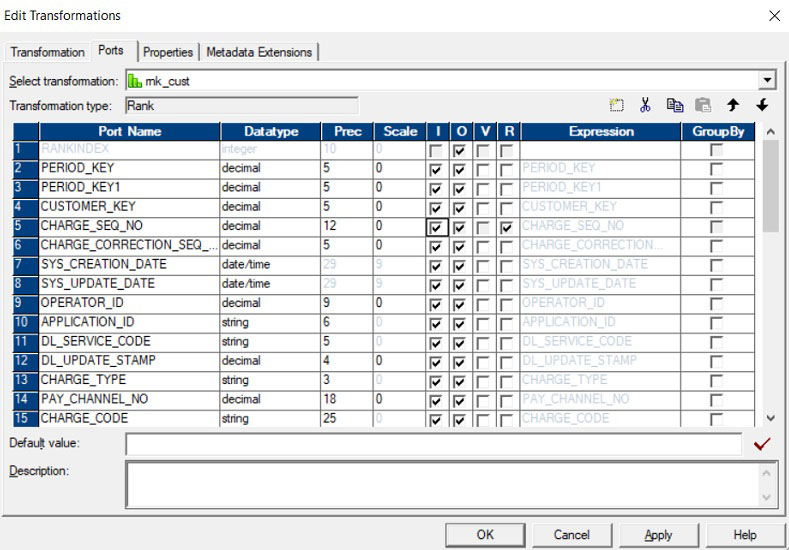The image size is (789, 550).
Task: Click Description scroll down arrow
Action: (766, 497)
